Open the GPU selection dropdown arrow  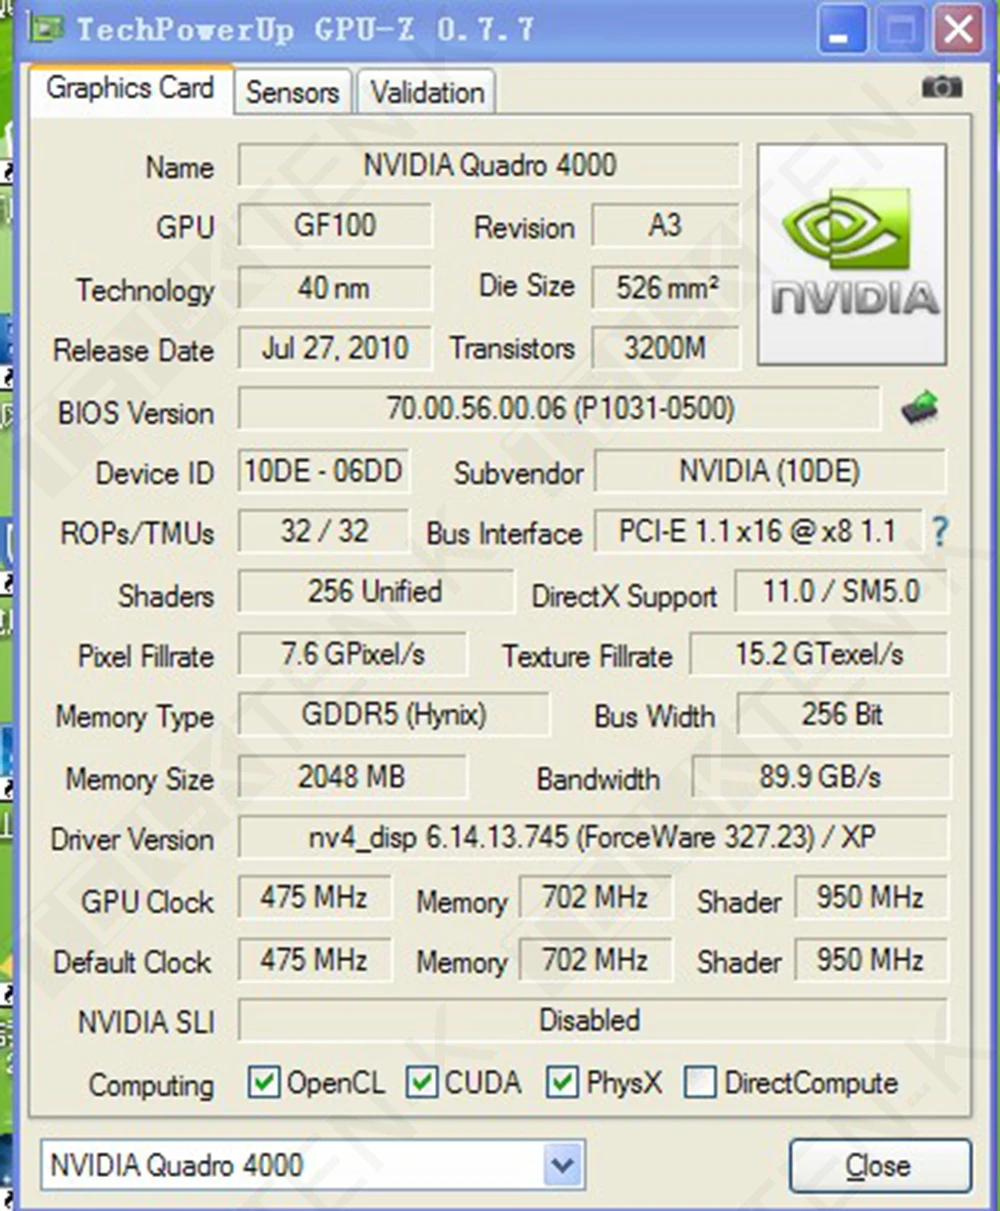click(562, 1165)
